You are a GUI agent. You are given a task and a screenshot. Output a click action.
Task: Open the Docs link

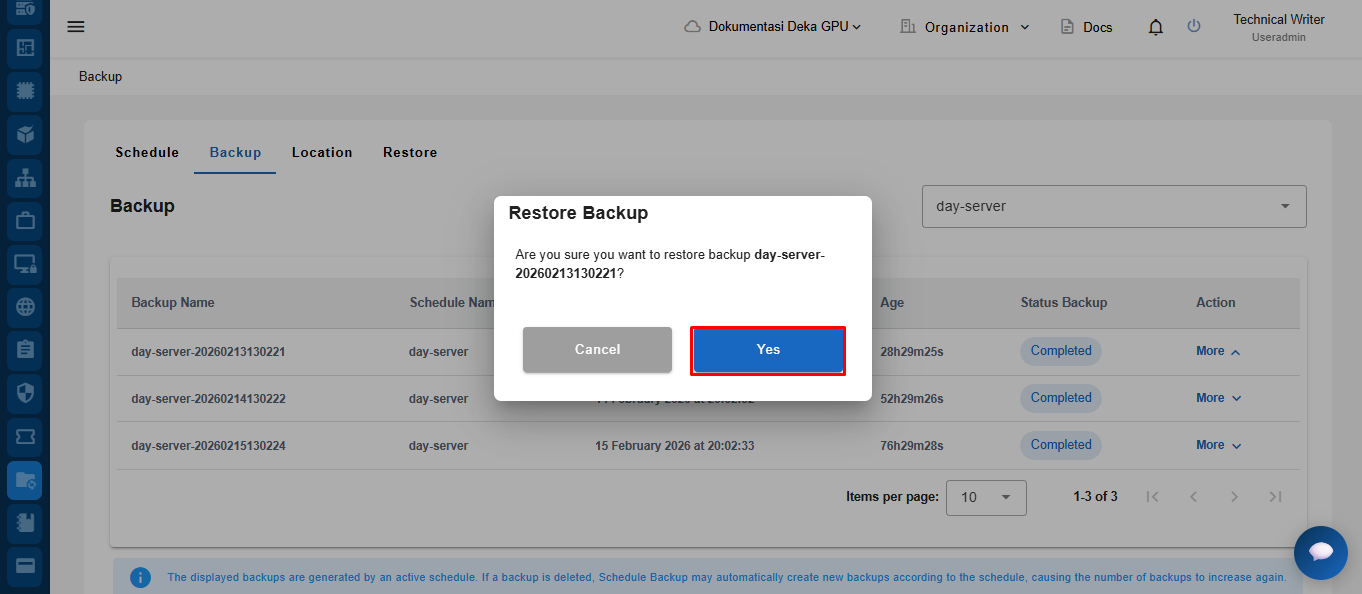coord(1086,27)
